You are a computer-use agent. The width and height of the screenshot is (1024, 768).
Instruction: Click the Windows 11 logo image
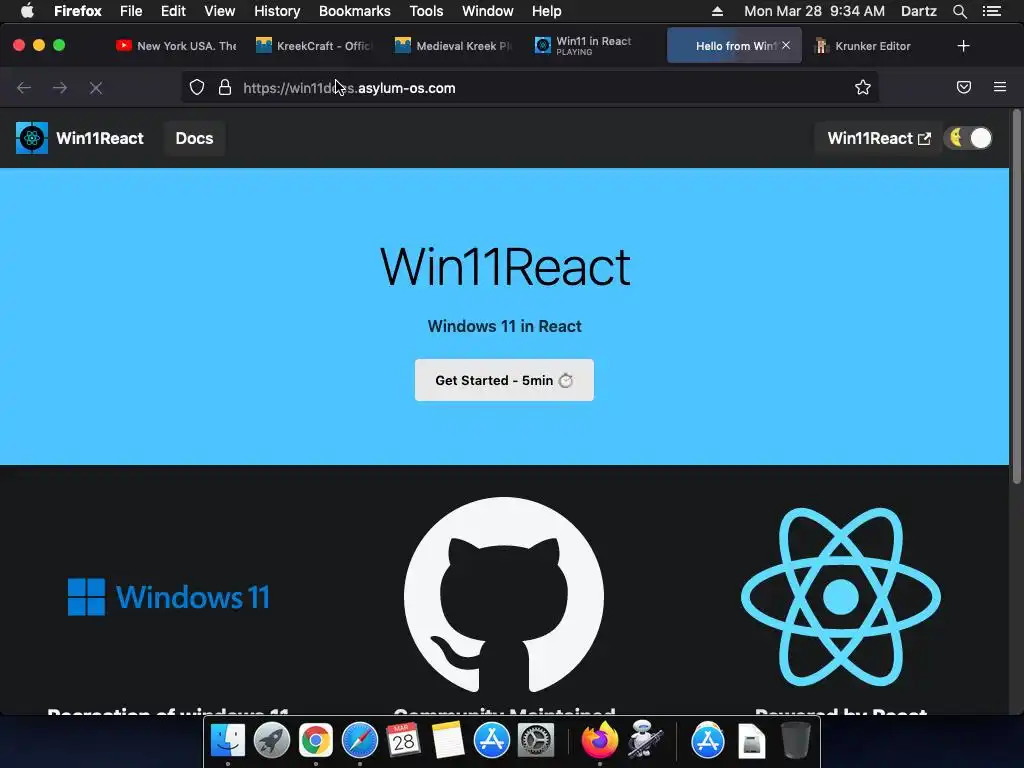(168, 596)
